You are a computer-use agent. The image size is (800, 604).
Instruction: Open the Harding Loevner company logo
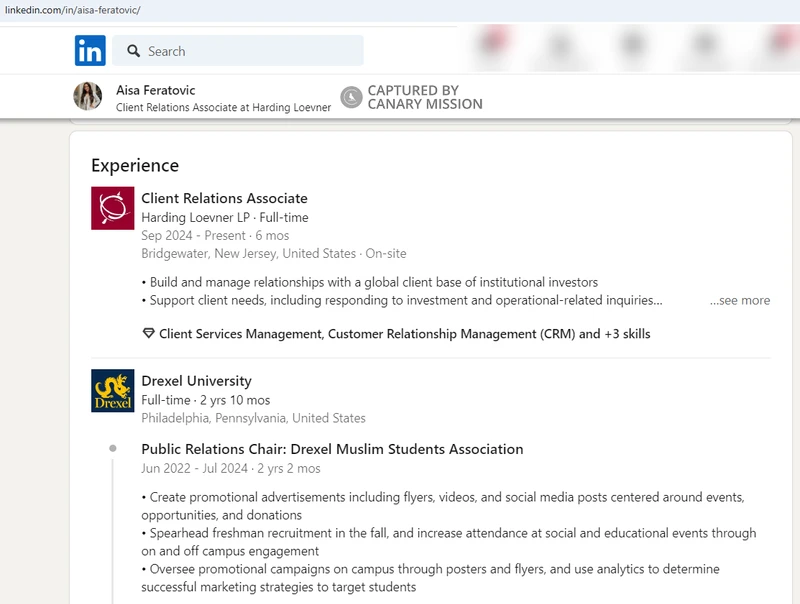coord(113,208)
